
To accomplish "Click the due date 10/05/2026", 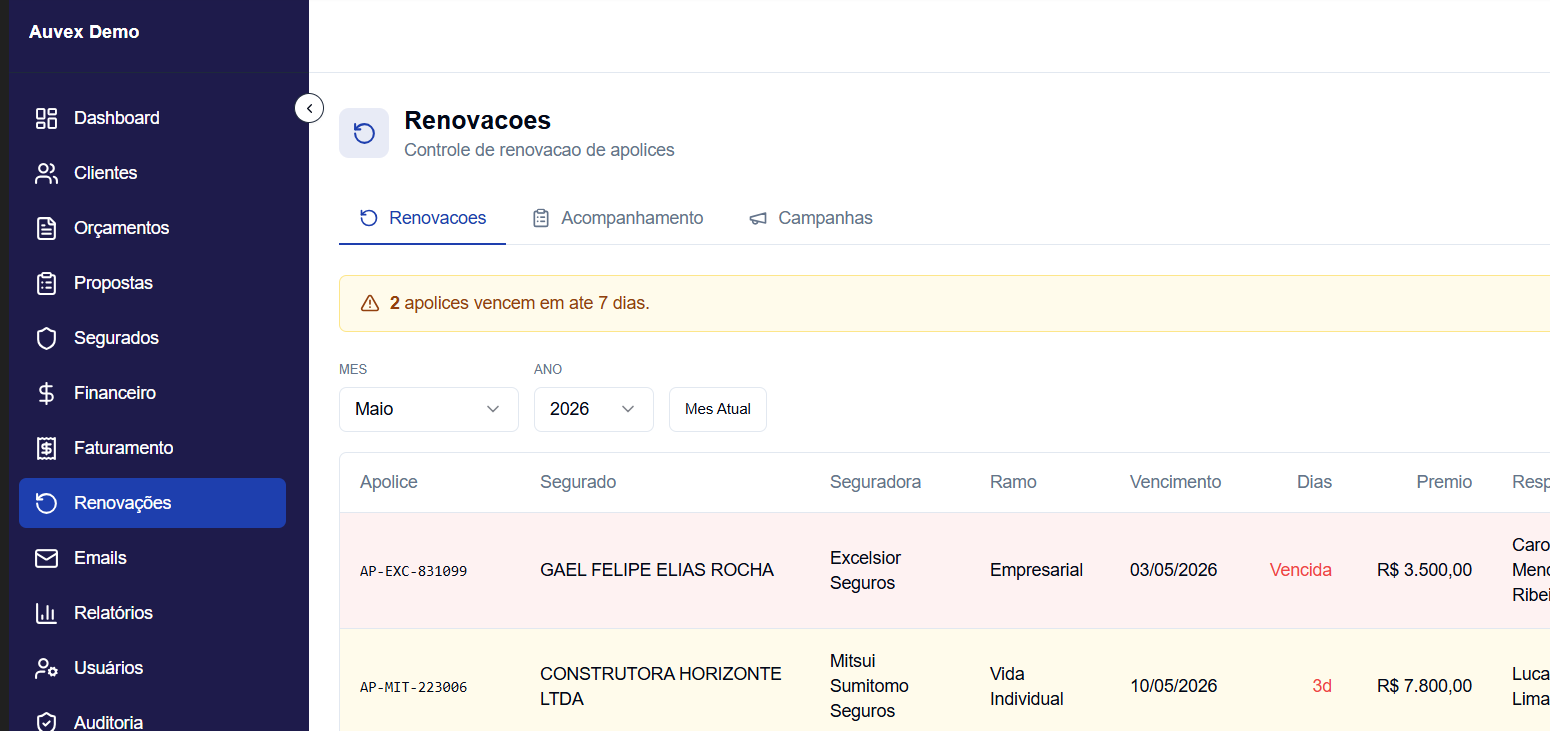I will (x=1173, y=686).
